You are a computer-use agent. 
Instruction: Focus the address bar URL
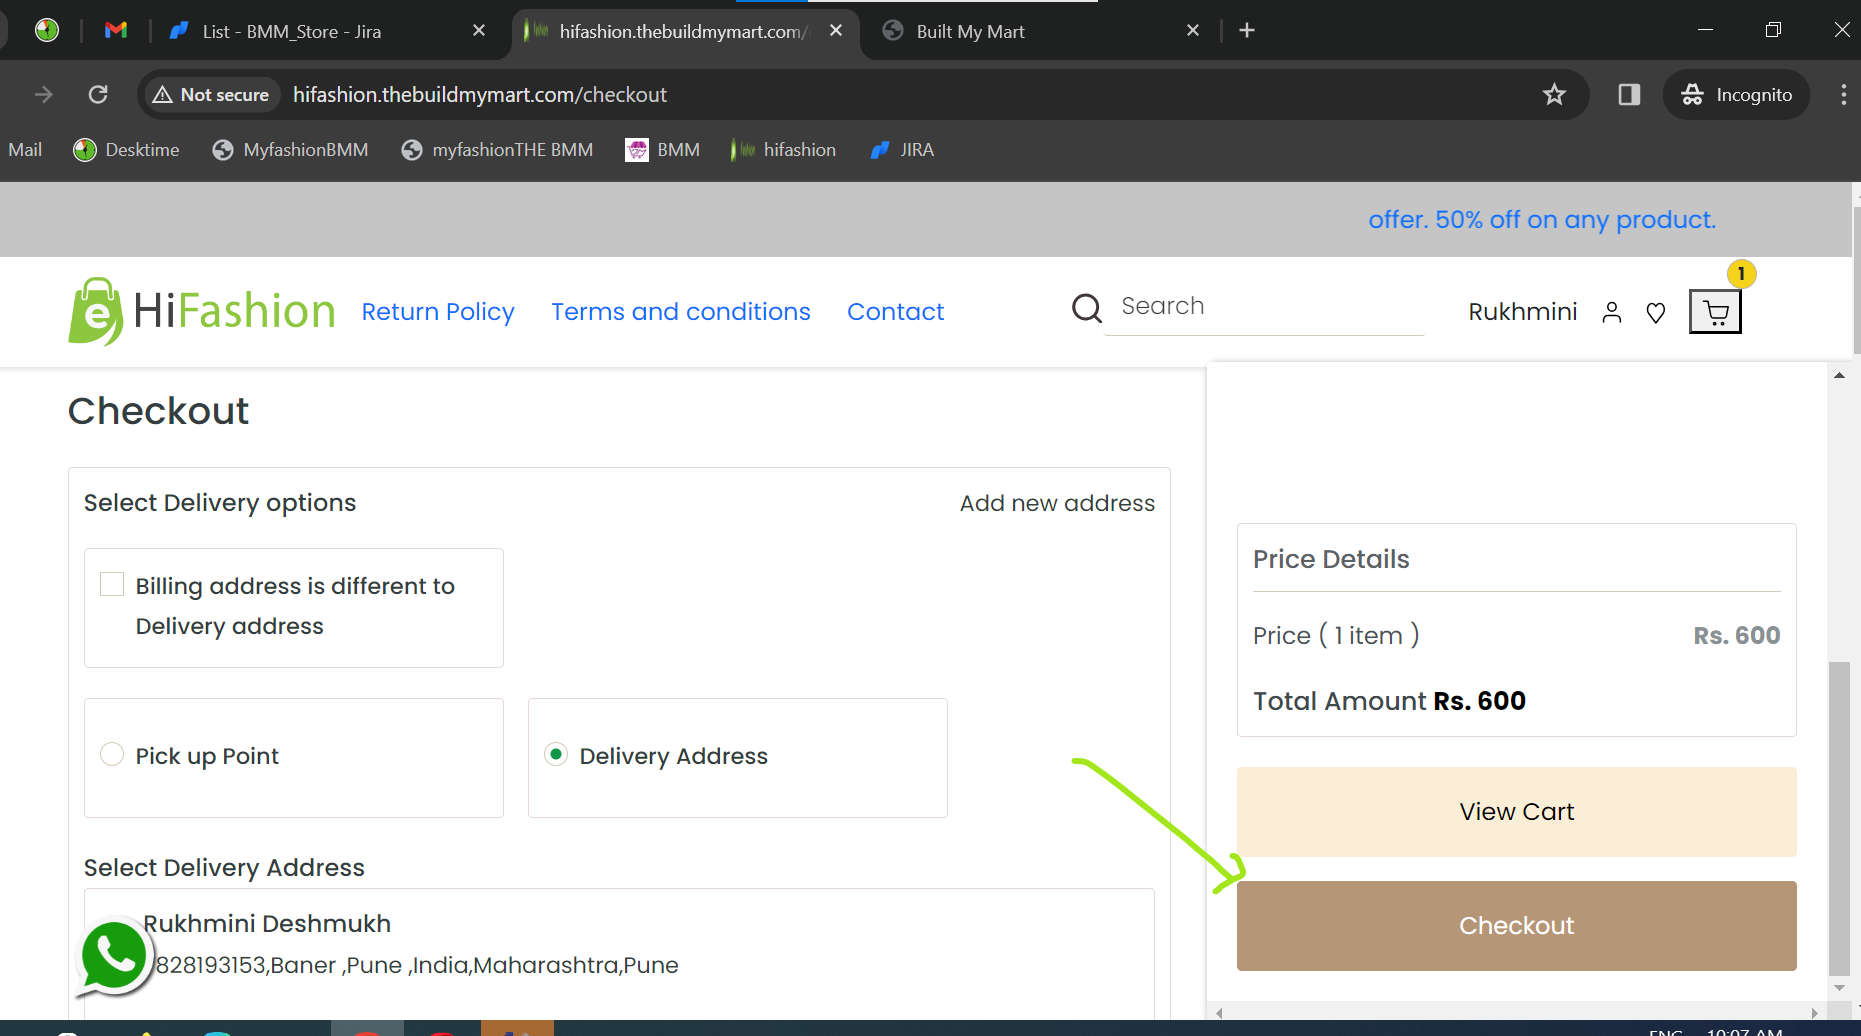pyautogui.click(x=480, y=95)
